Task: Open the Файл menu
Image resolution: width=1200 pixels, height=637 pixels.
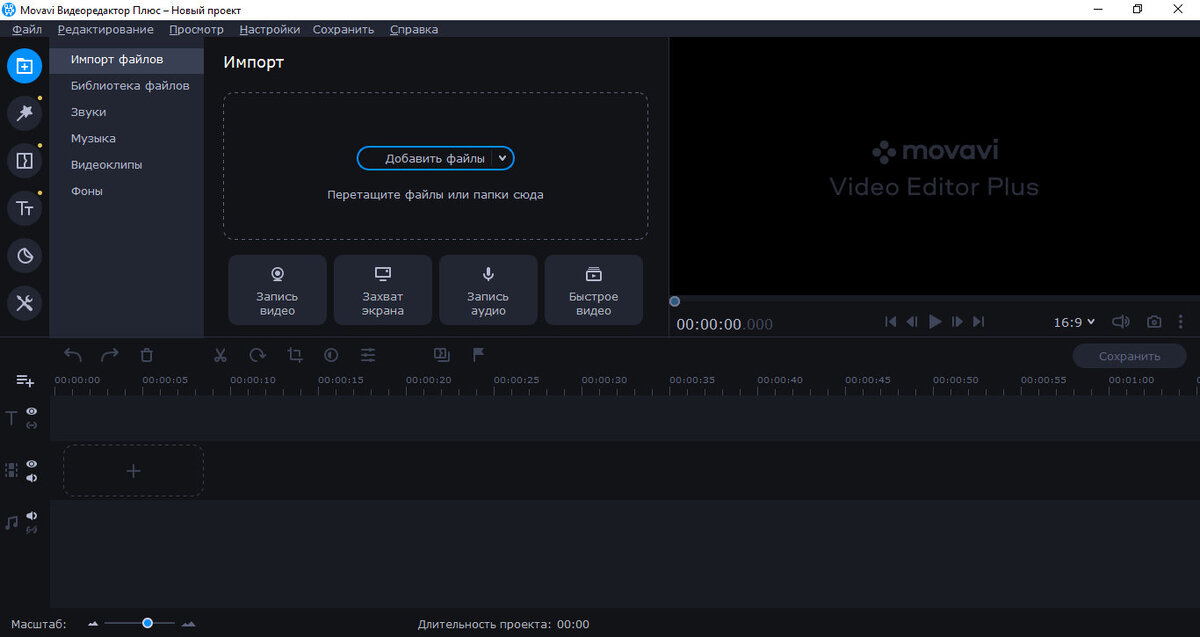Action: pyautogui.click(x=27, y=29)
